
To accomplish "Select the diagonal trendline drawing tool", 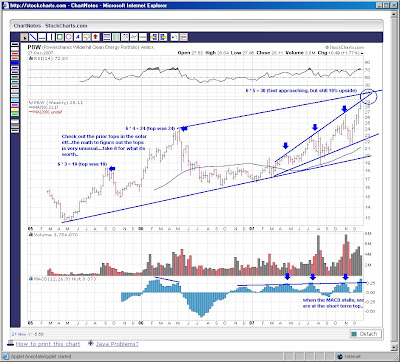I will (33, 37).
